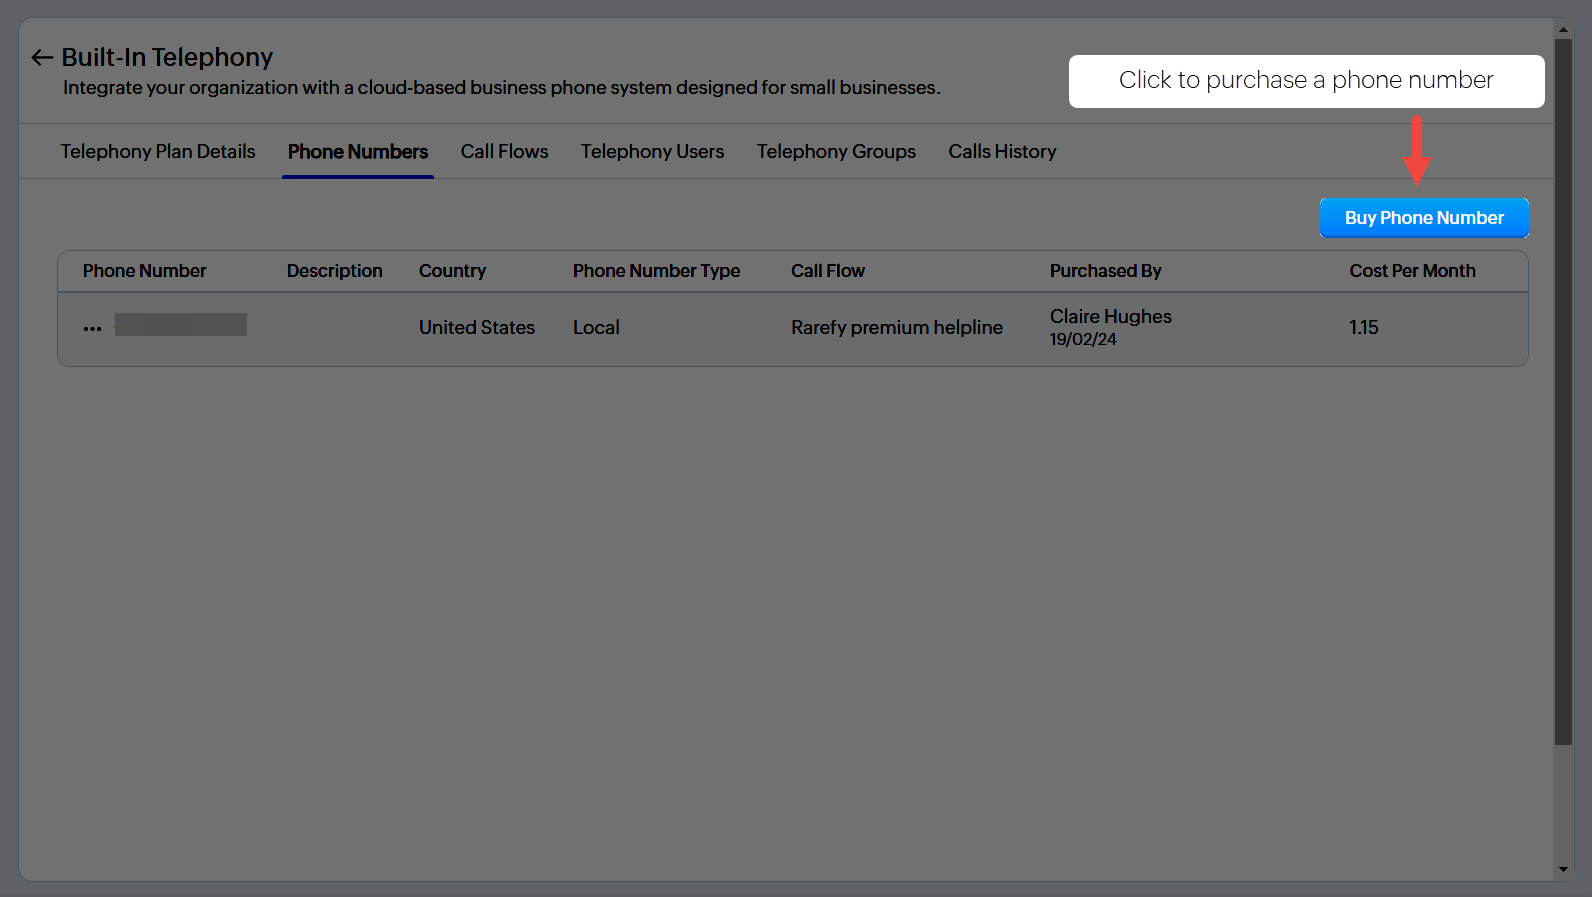Go to the Telephony Users tab
The height and width of the screenshot is (897, 1592).
pyautogui.click(x=652, y=152)
